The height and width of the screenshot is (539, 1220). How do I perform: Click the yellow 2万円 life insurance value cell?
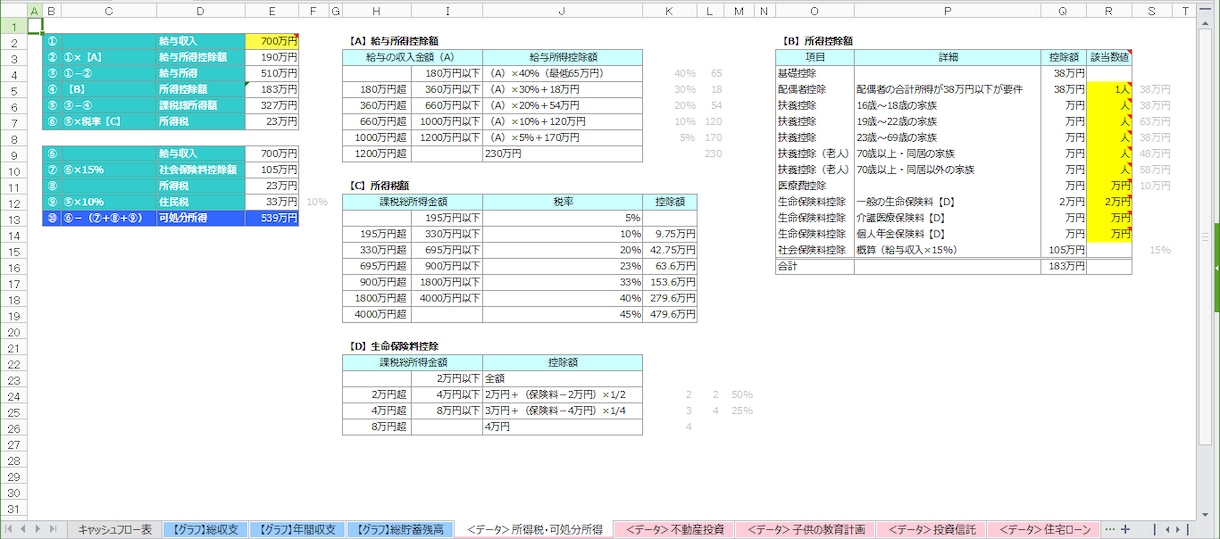(x=1109, y=201)
